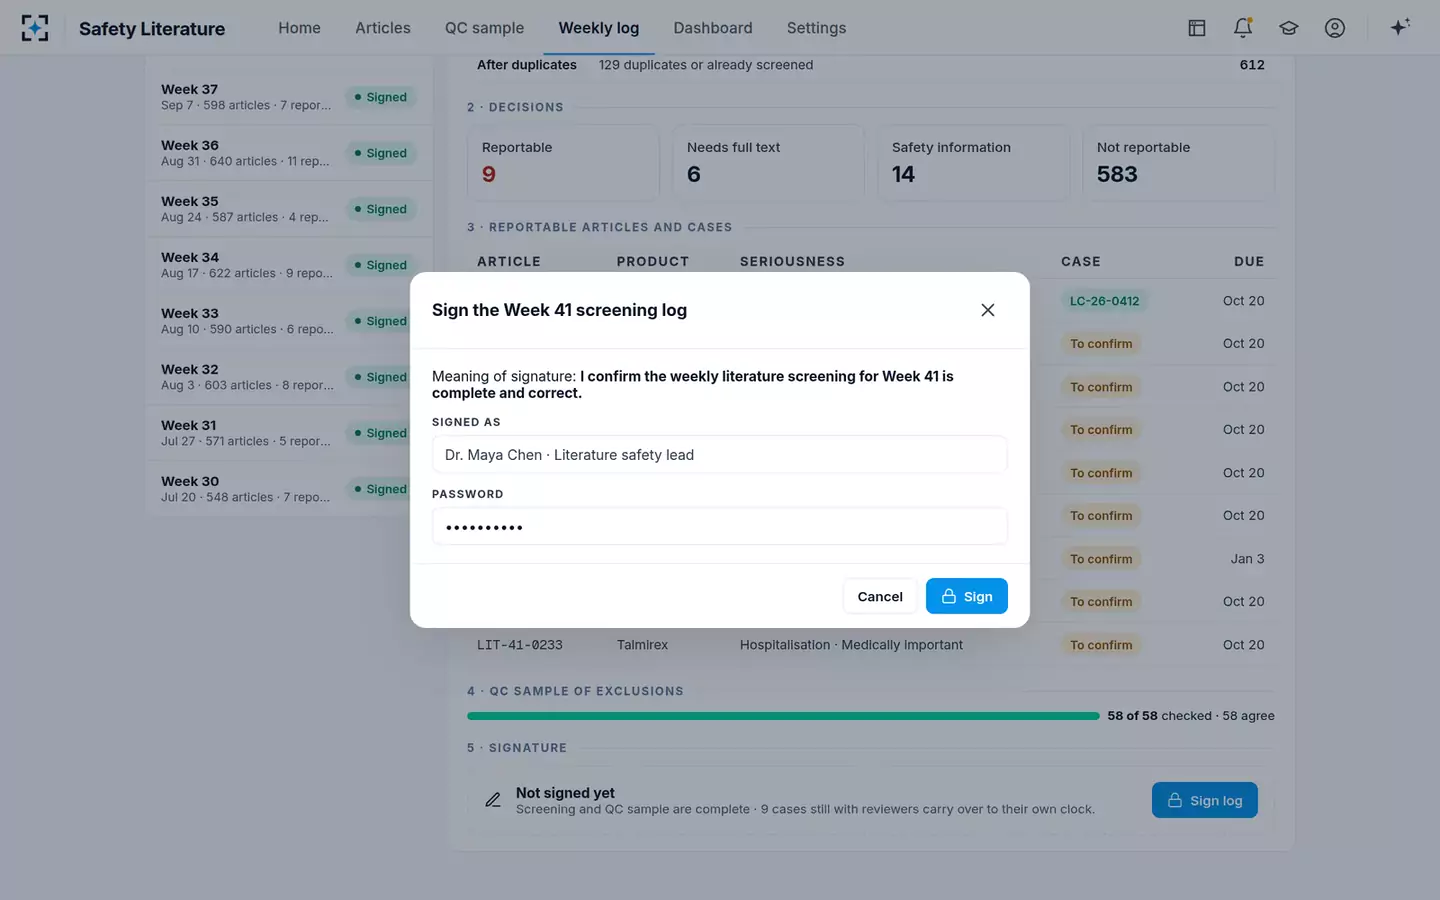Select Week 33 in the log list
The height and width of the screenshot is (900, 1440).
click(289, 321)
